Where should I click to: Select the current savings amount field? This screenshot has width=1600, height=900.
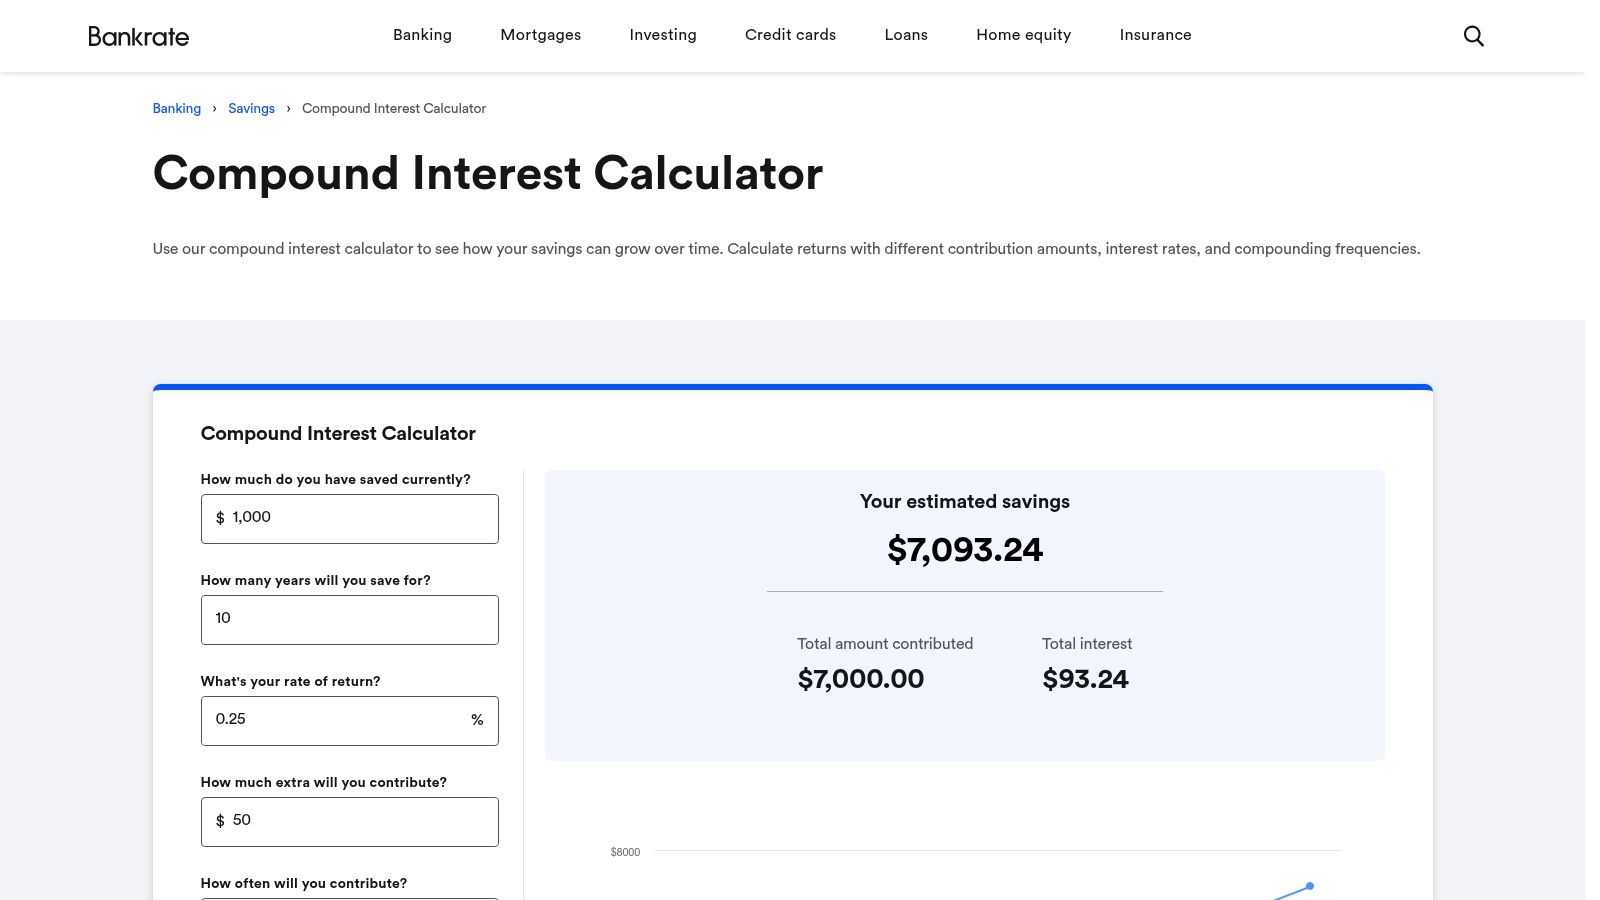pos(349,518)
